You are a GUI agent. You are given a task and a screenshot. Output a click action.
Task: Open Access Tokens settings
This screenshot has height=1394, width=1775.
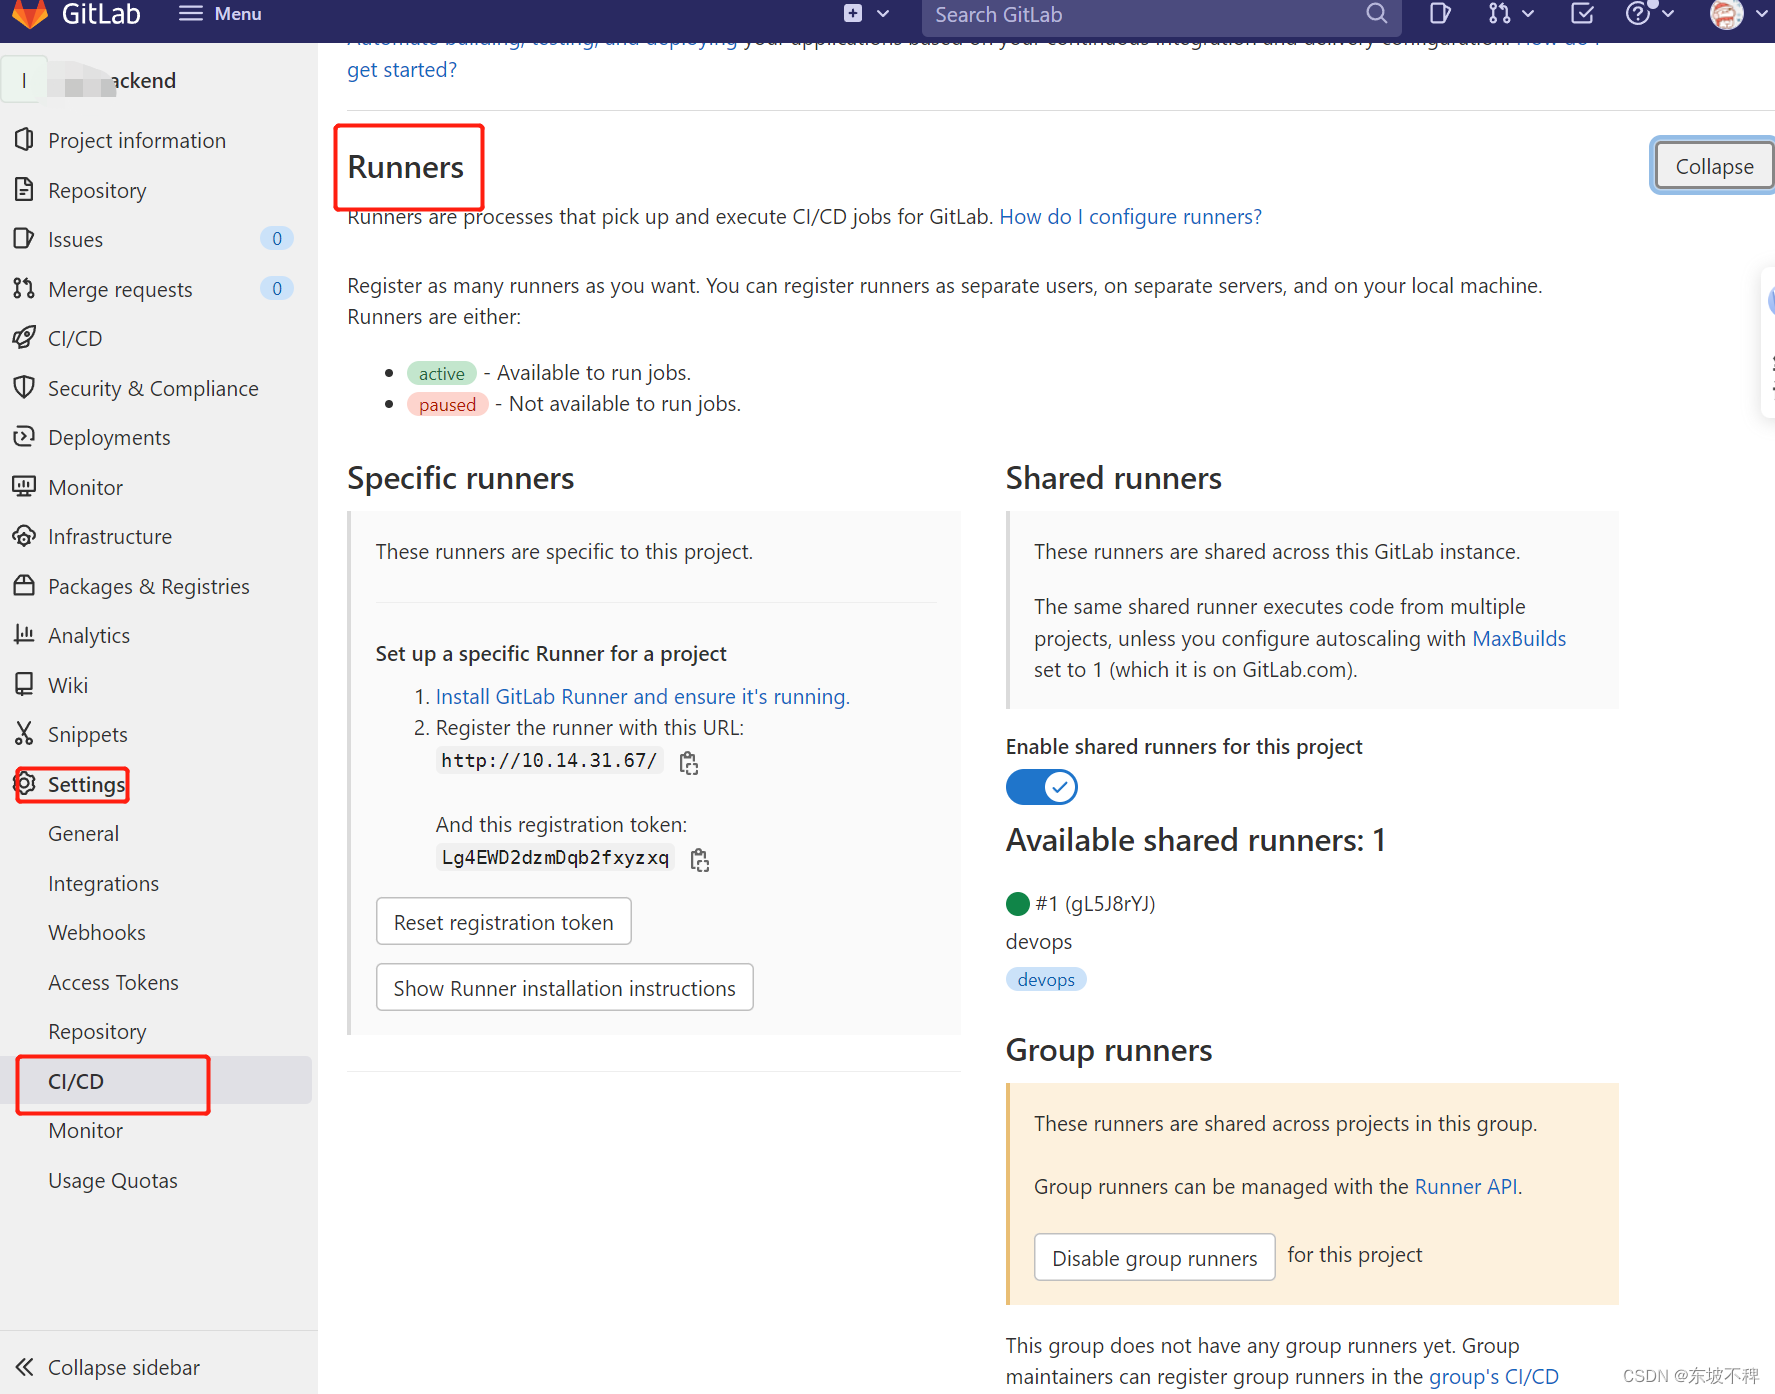(114, 983)
